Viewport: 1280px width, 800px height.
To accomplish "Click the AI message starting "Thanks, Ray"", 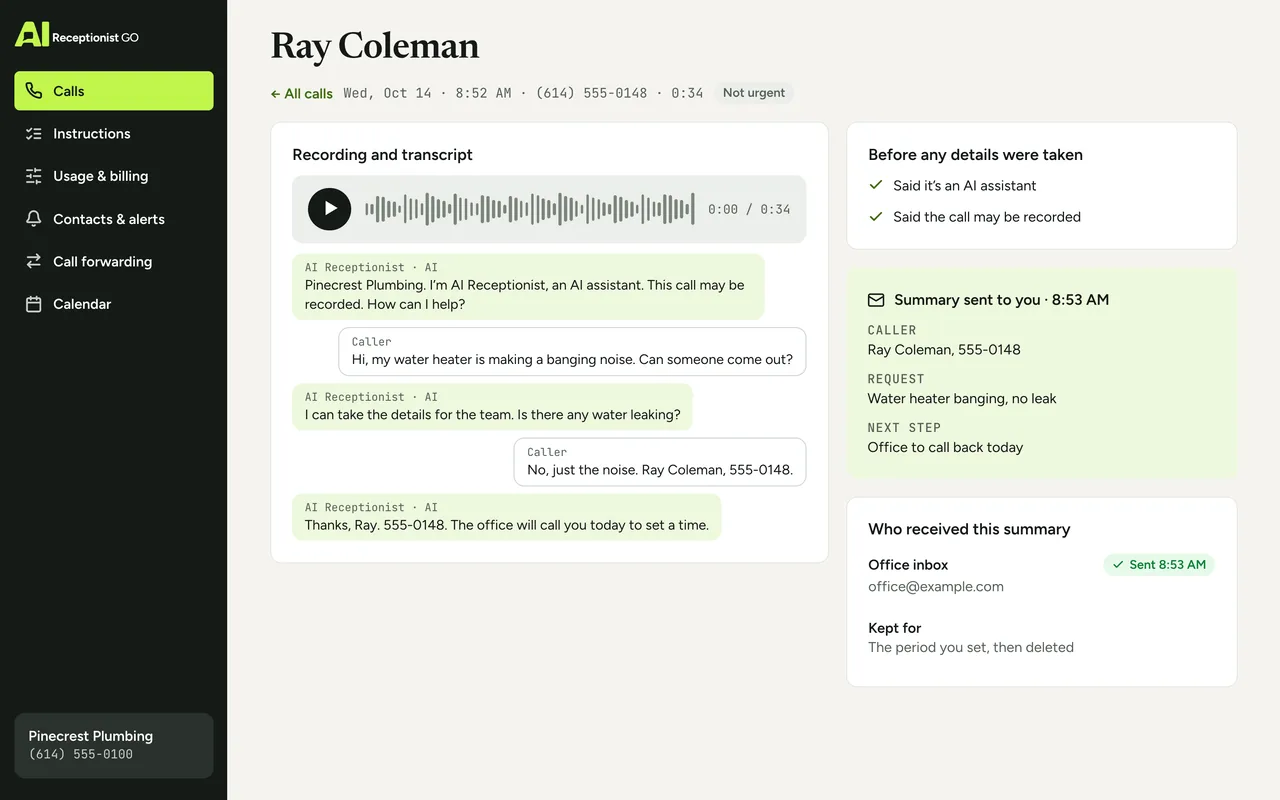I will [x=506, y=517].
